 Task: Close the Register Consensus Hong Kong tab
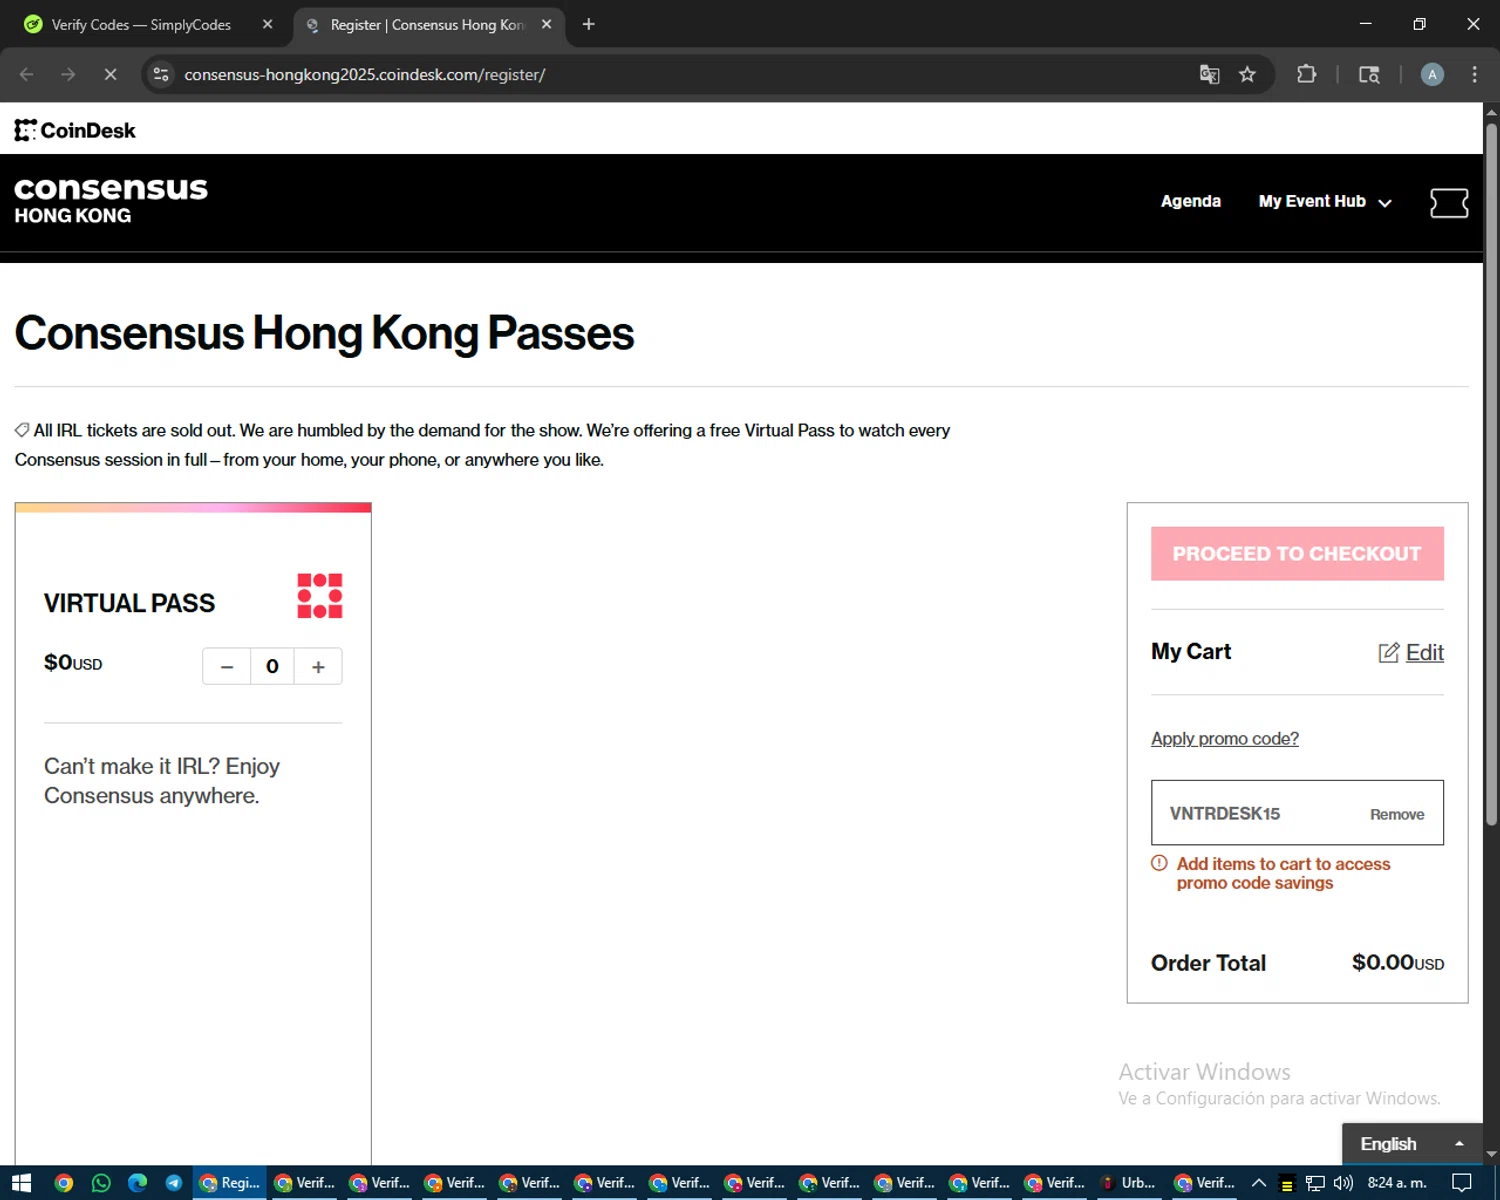[546, 24]
